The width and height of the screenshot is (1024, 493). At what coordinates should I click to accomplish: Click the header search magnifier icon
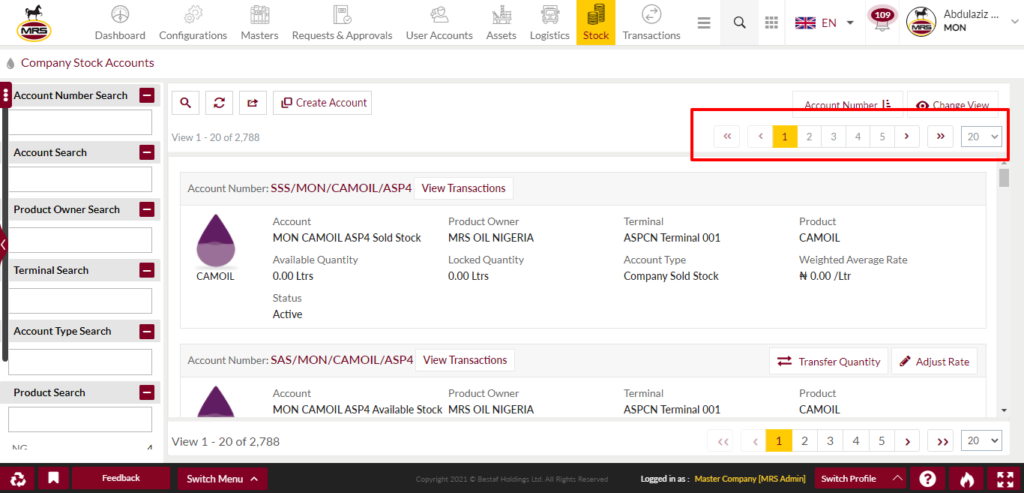click(739, 23)
